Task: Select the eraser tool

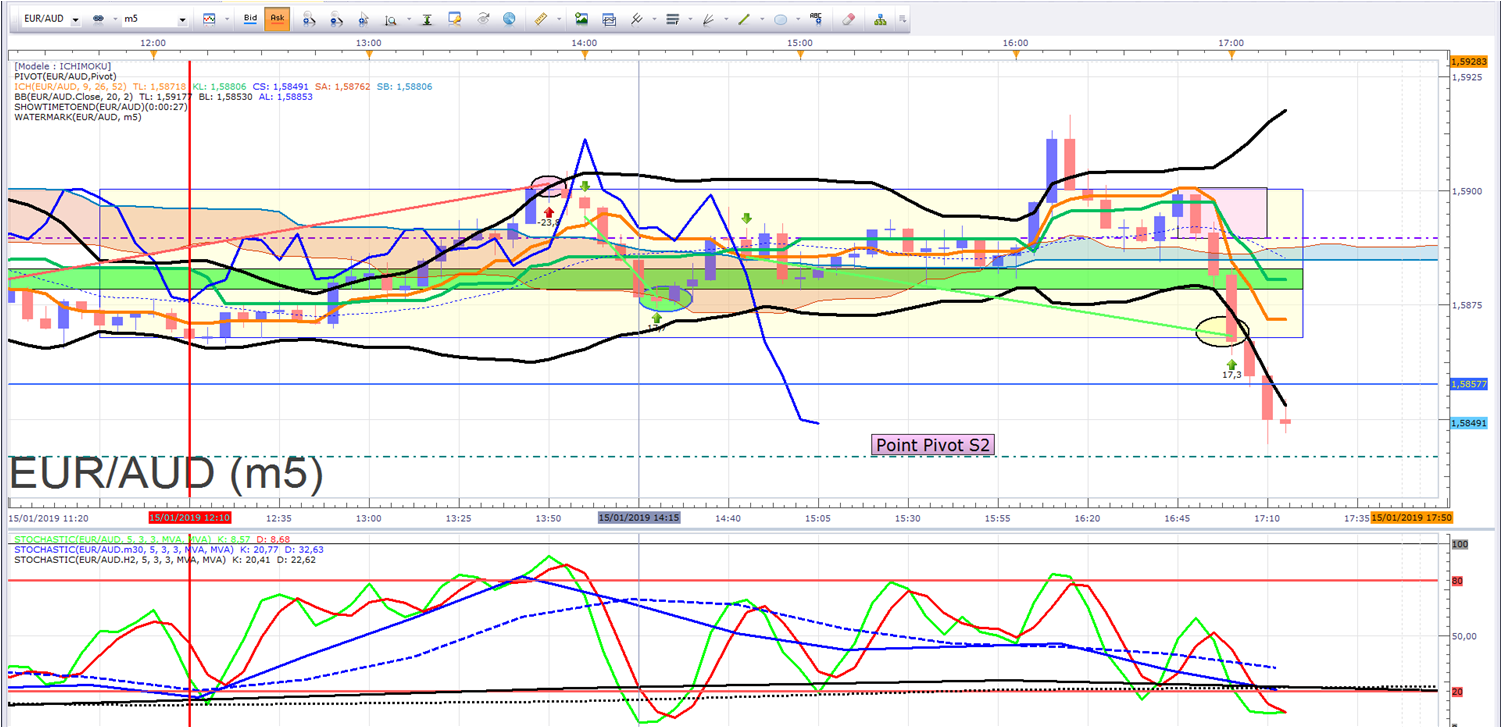Action: 848,19
